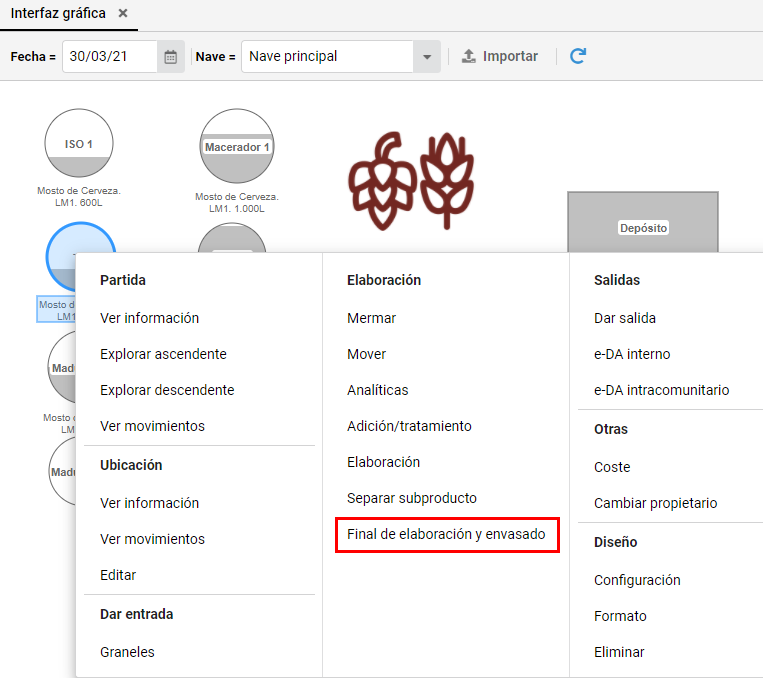Open the Fecha calendar picker icon
763x678 pixels.
170,57
